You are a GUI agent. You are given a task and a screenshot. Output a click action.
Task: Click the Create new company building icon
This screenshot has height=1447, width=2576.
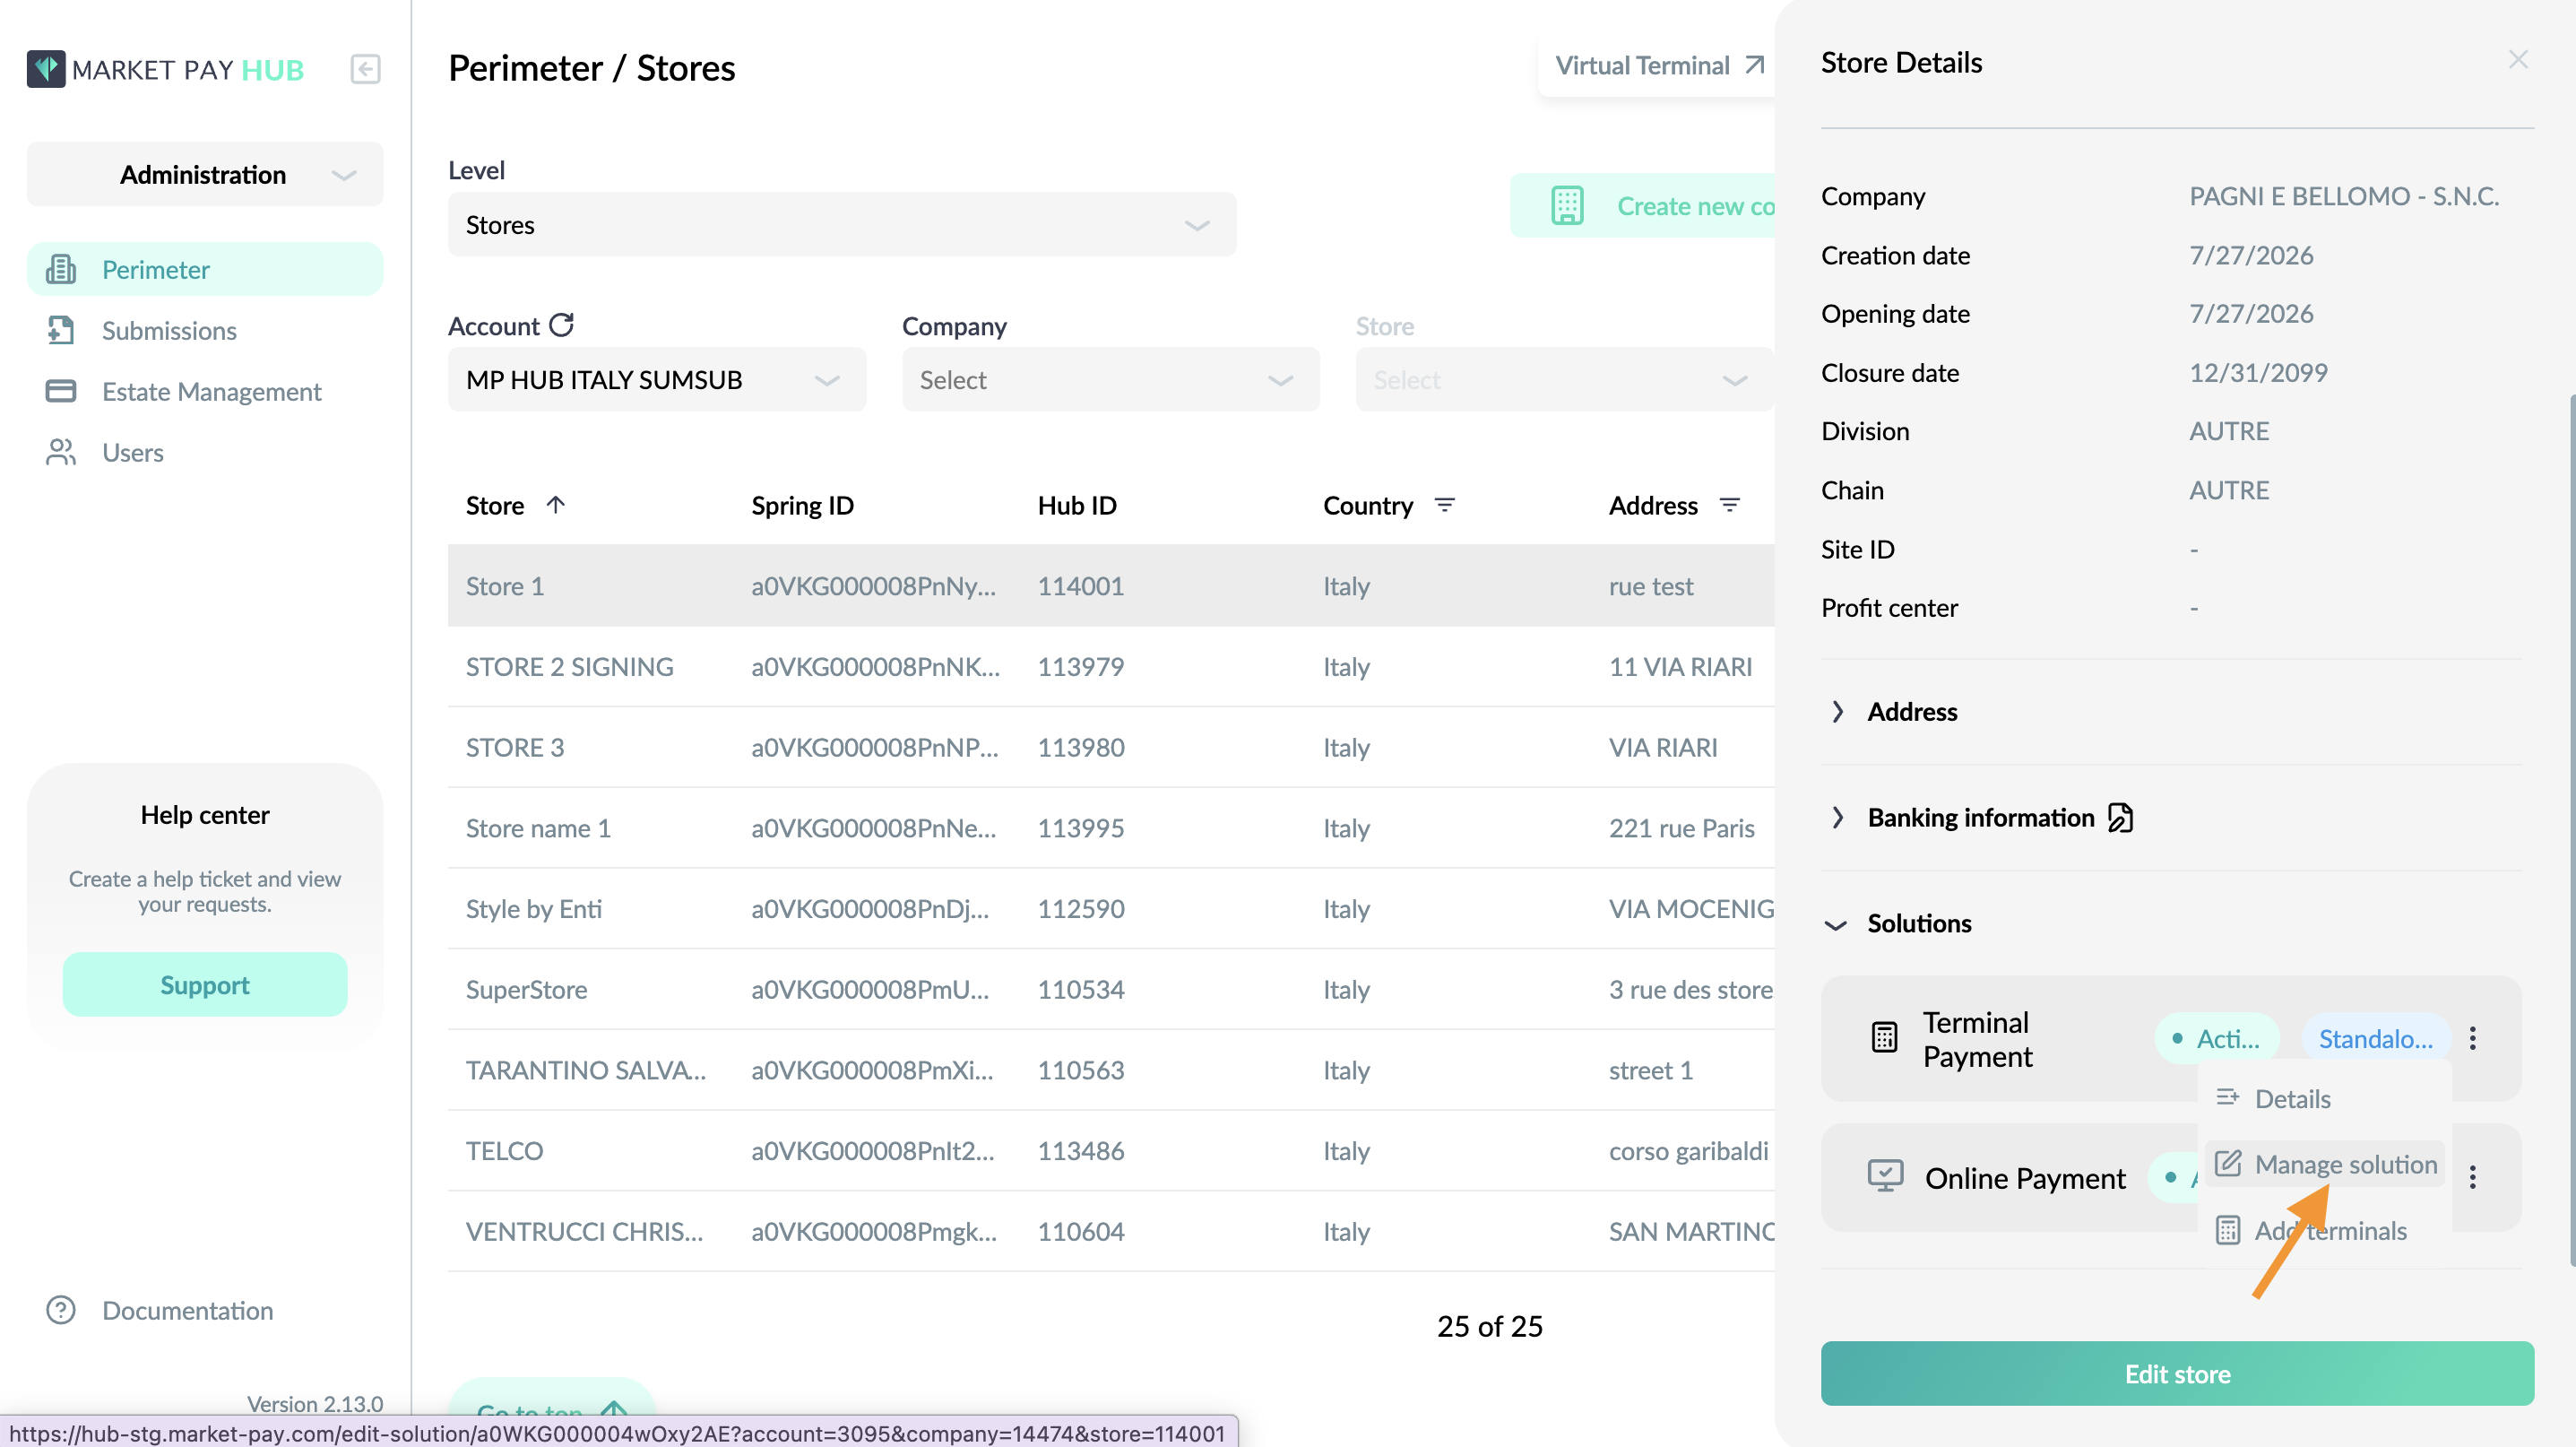(1567, 205)
